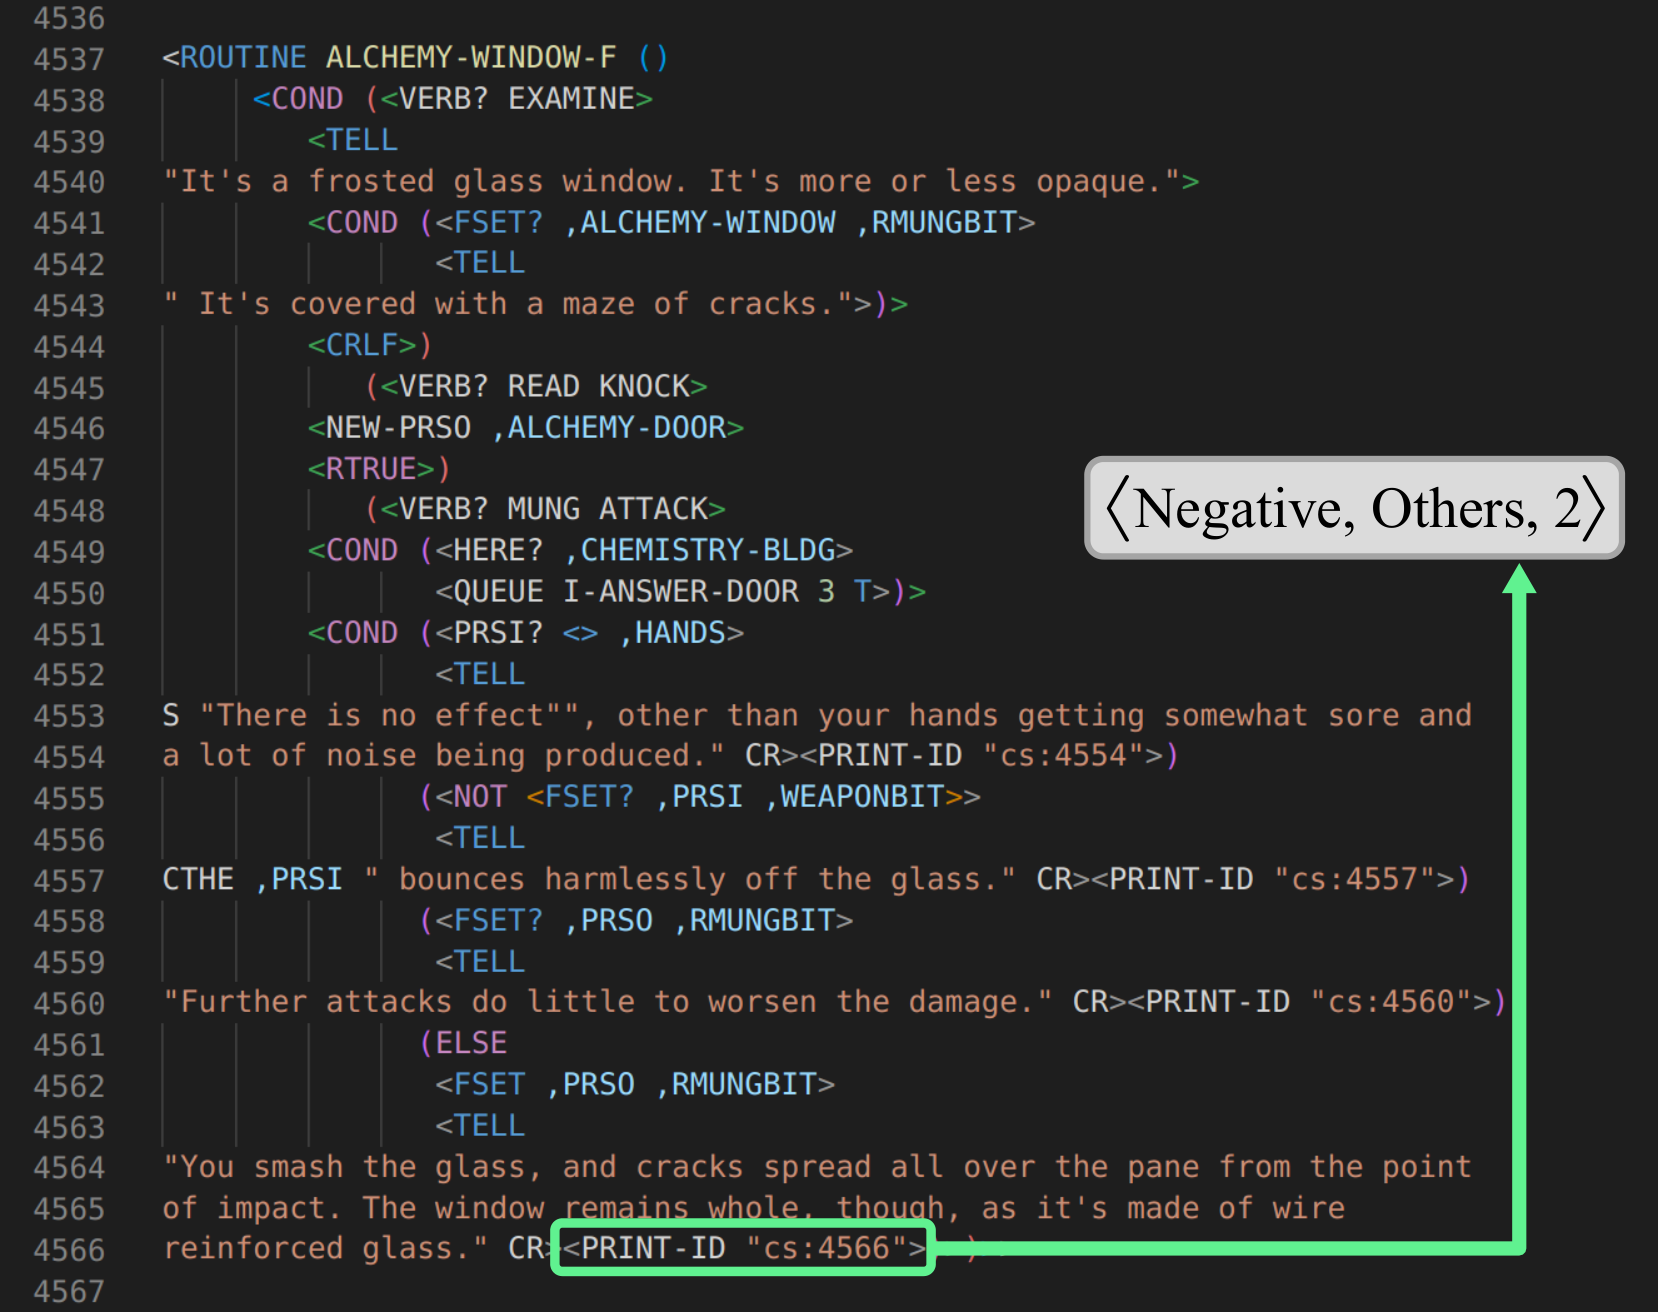Click the CRLF token on line 4544
The image size is (1658, 1312).
(x=362, y=345)
